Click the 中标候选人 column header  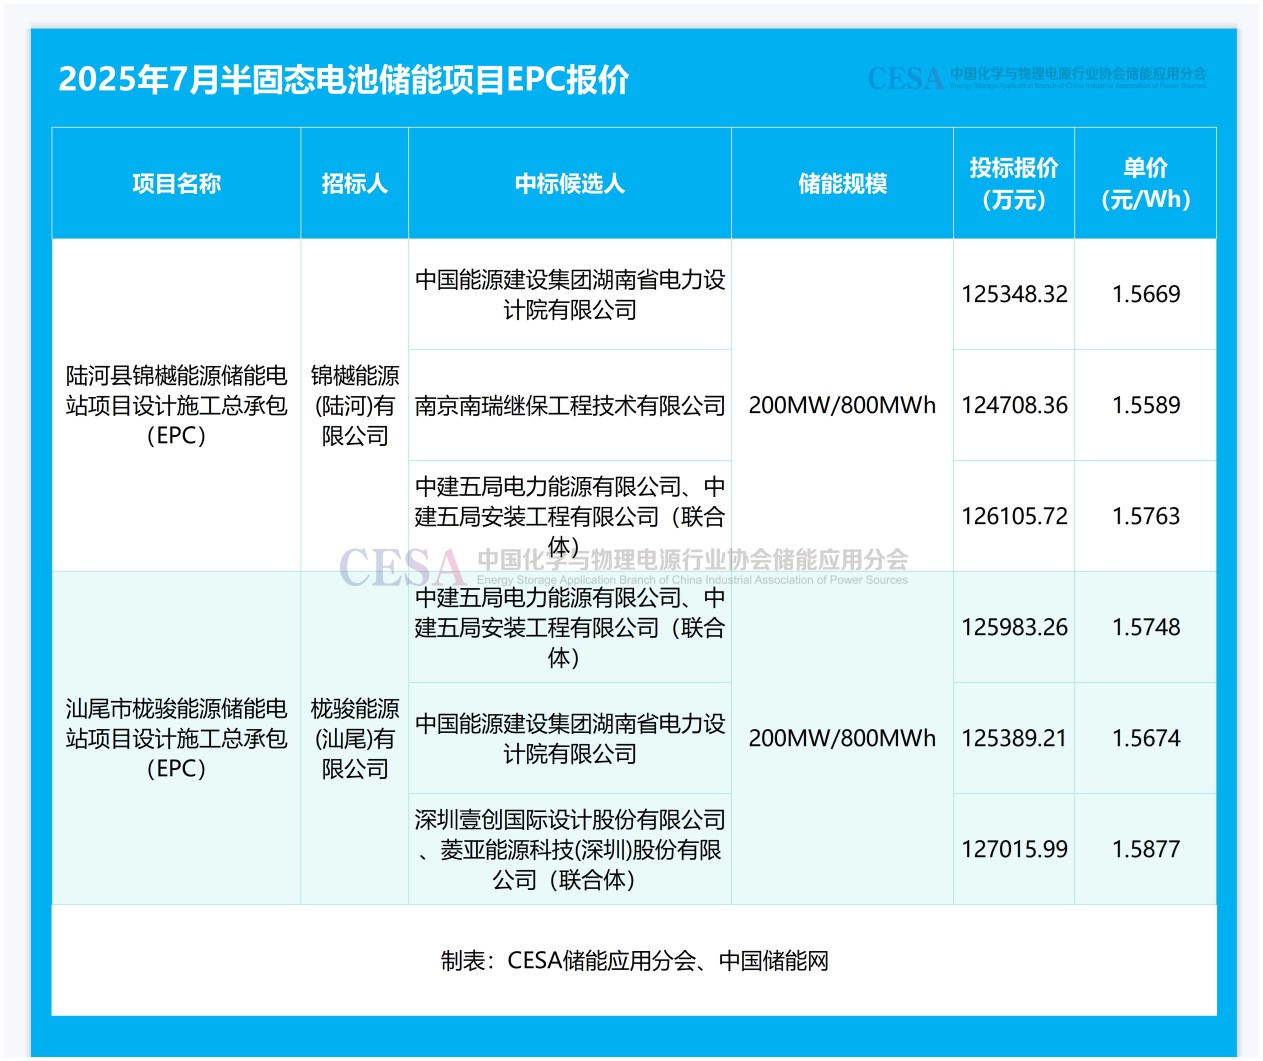[569, 184]
